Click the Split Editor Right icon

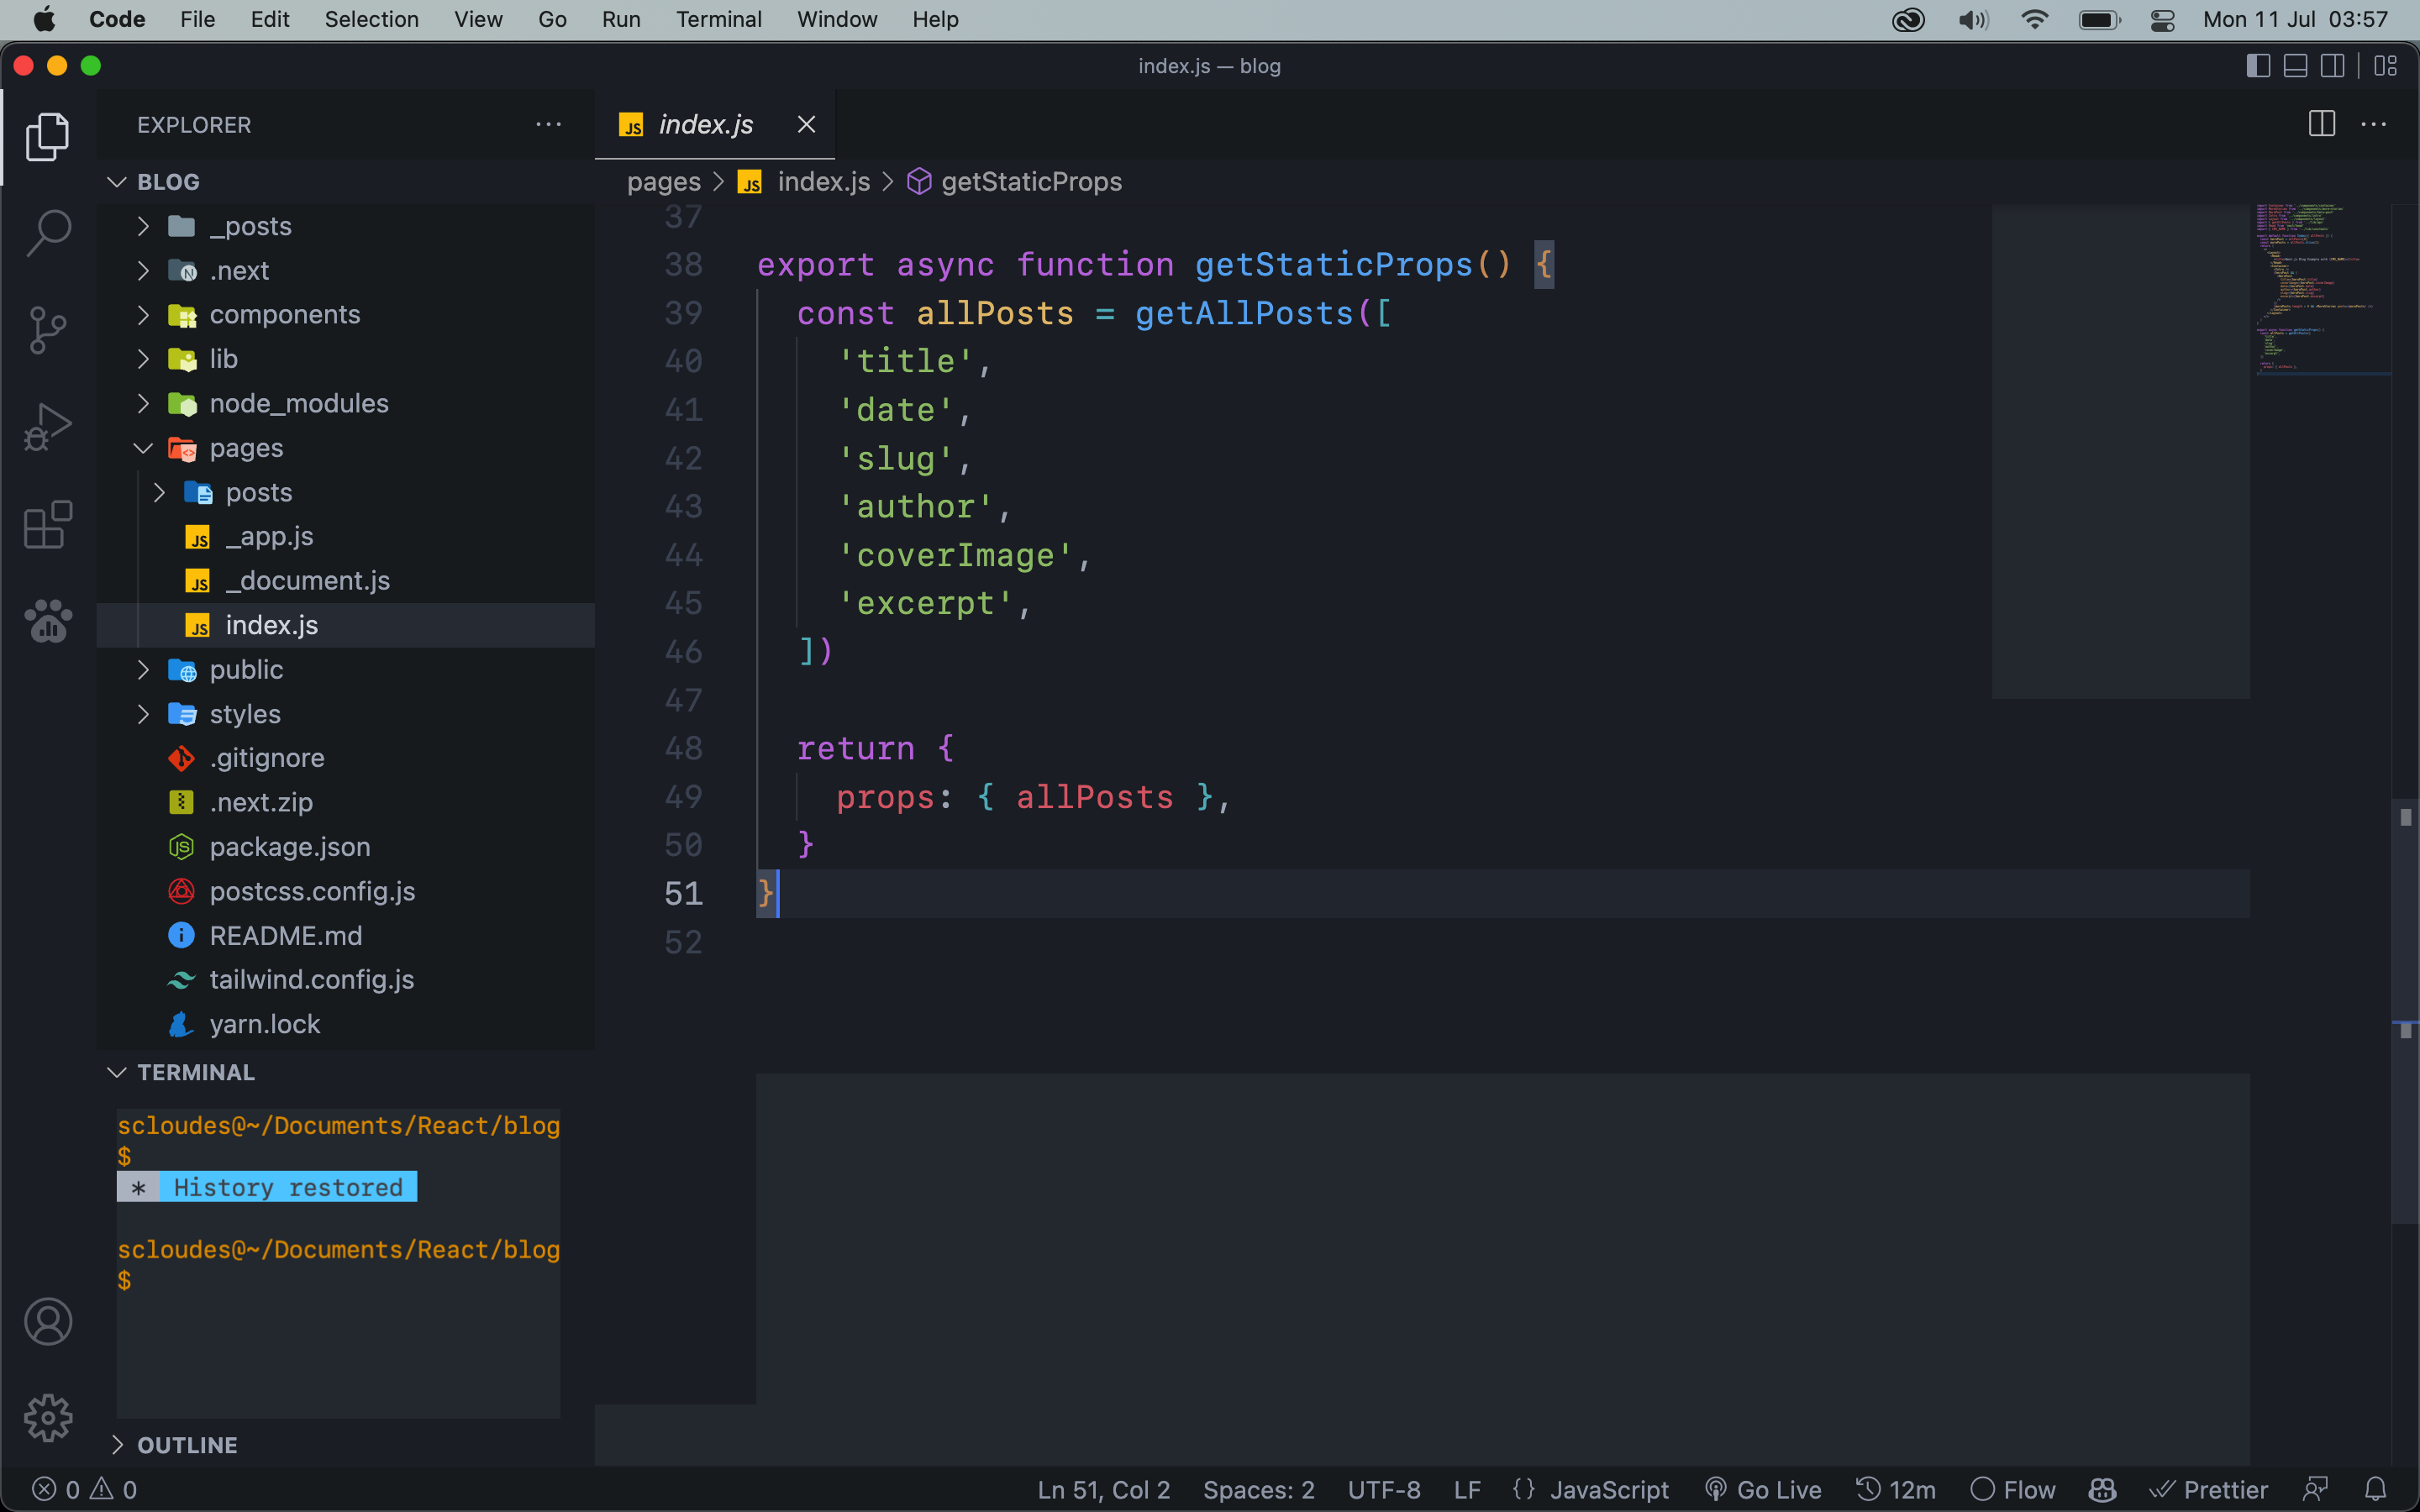pos(2321,124)
